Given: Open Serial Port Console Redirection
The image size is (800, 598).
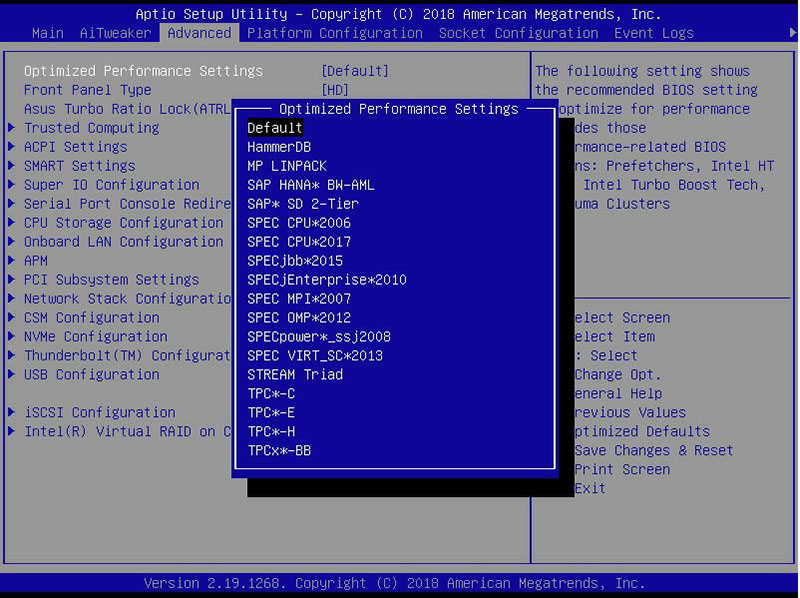Looking at the screenshot, I should pos(127,204).
